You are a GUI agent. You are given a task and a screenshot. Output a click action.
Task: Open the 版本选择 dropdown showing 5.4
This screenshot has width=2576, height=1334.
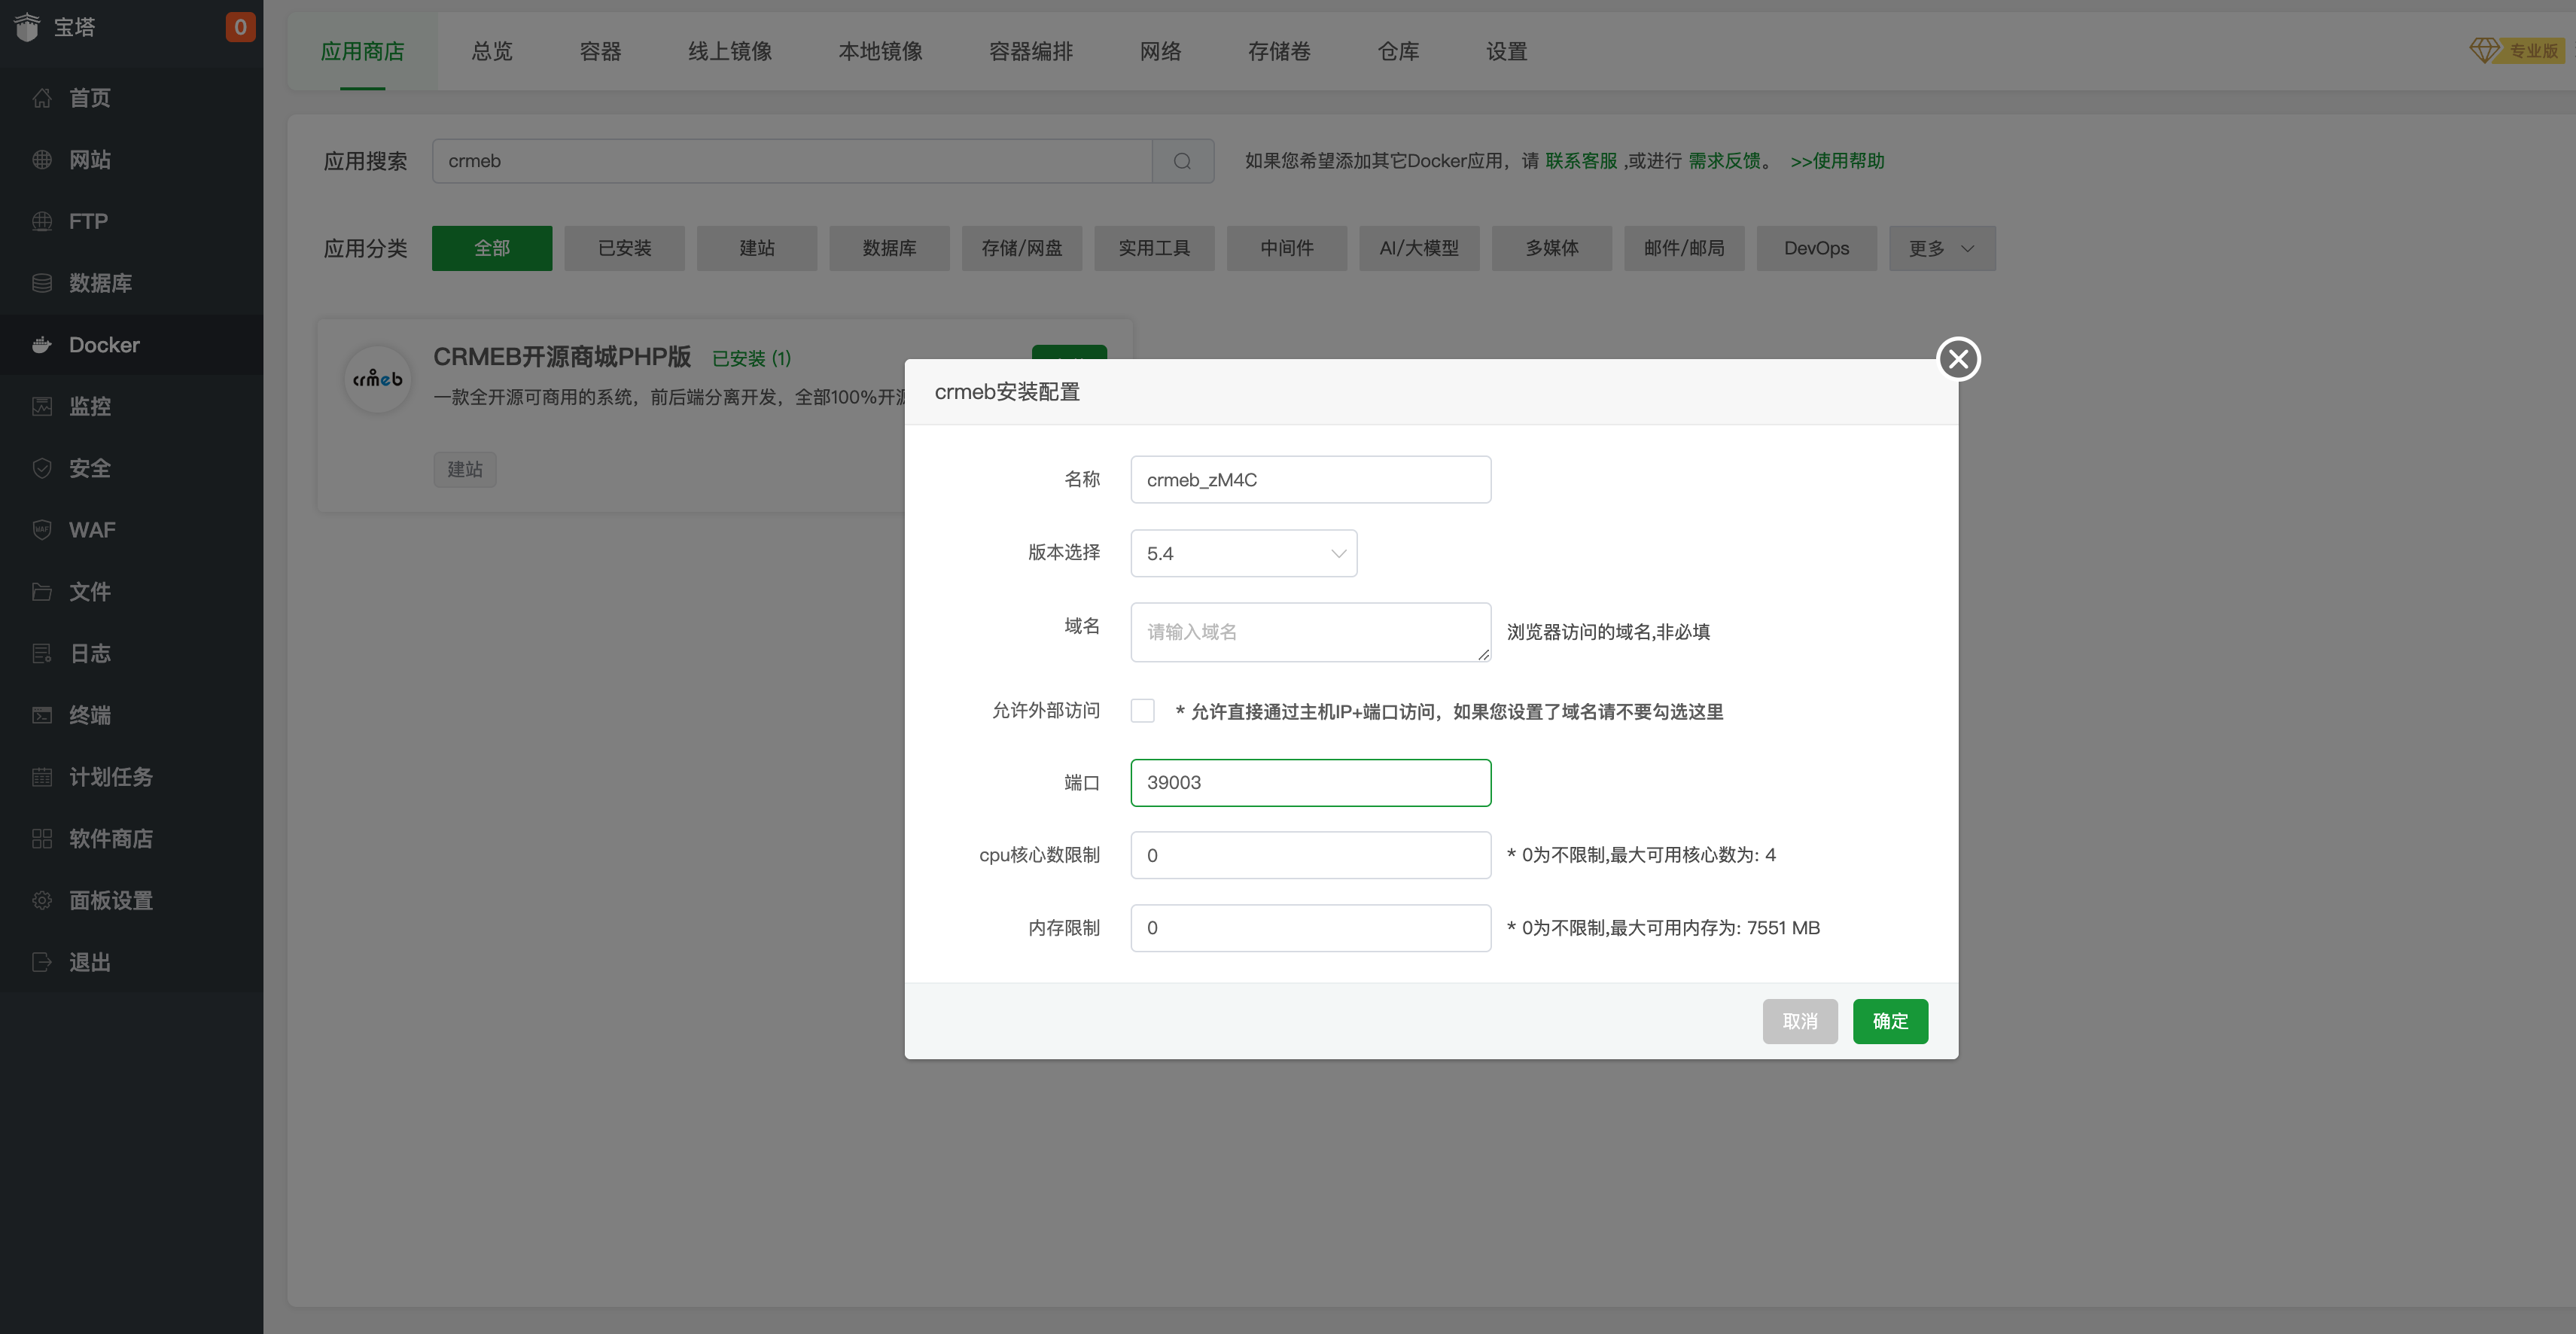pos(1243,553)
